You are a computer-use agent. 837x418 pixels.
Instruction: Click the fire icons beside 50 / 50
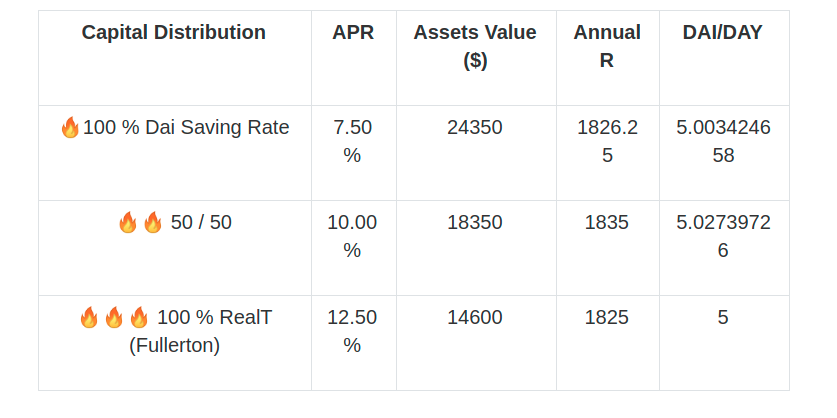[x=140, y=223]
